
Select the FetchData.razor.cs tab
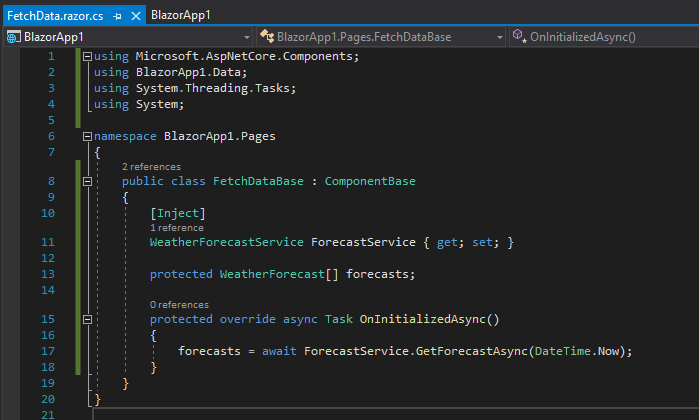click(56, 15)
